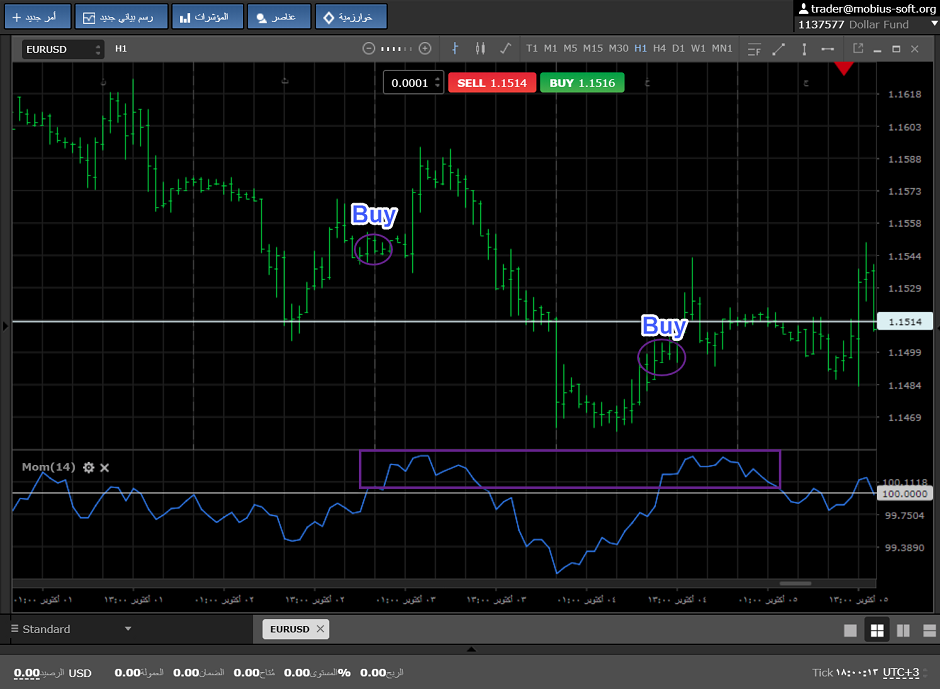Click the 100.0000 momentum level label
Viewport: 940px width, 689px height.
[905, 494]
